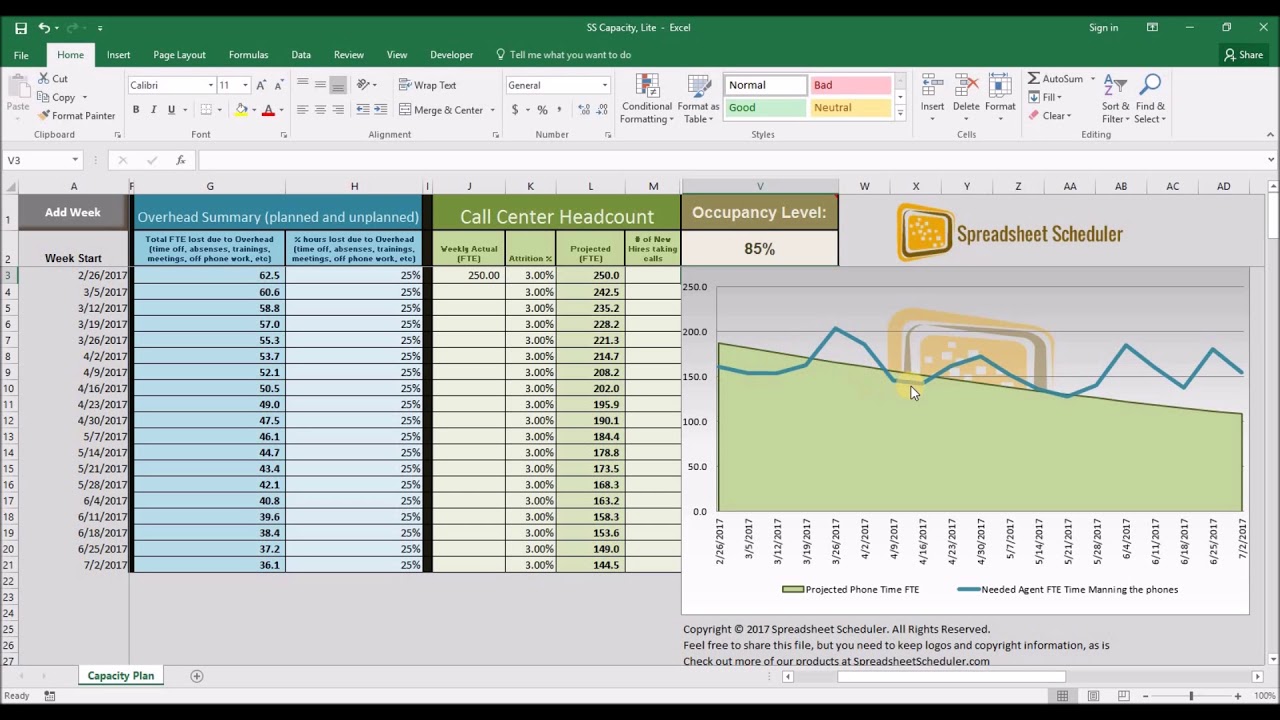1280x720 pixels.
Task: Click Center align icon
Action: (320, 110)
